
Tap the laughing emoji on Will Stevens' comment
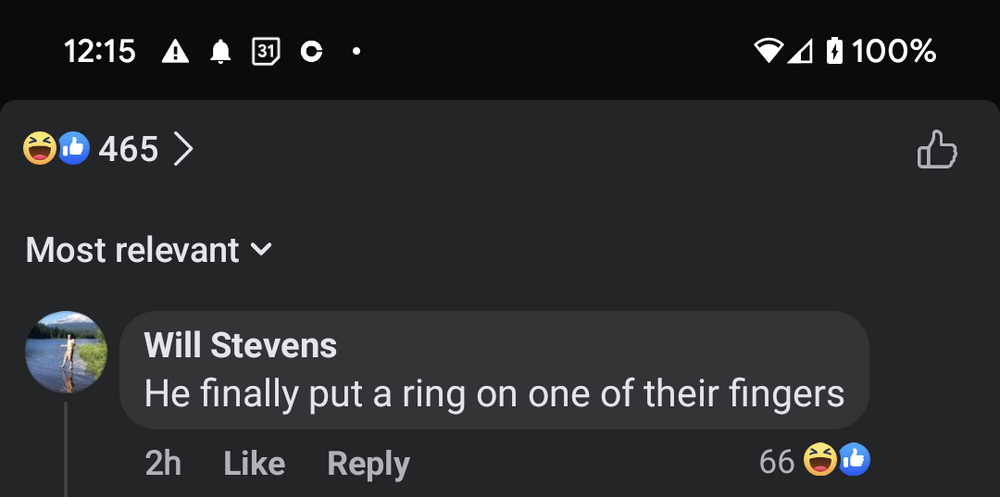tap(820, 460)
